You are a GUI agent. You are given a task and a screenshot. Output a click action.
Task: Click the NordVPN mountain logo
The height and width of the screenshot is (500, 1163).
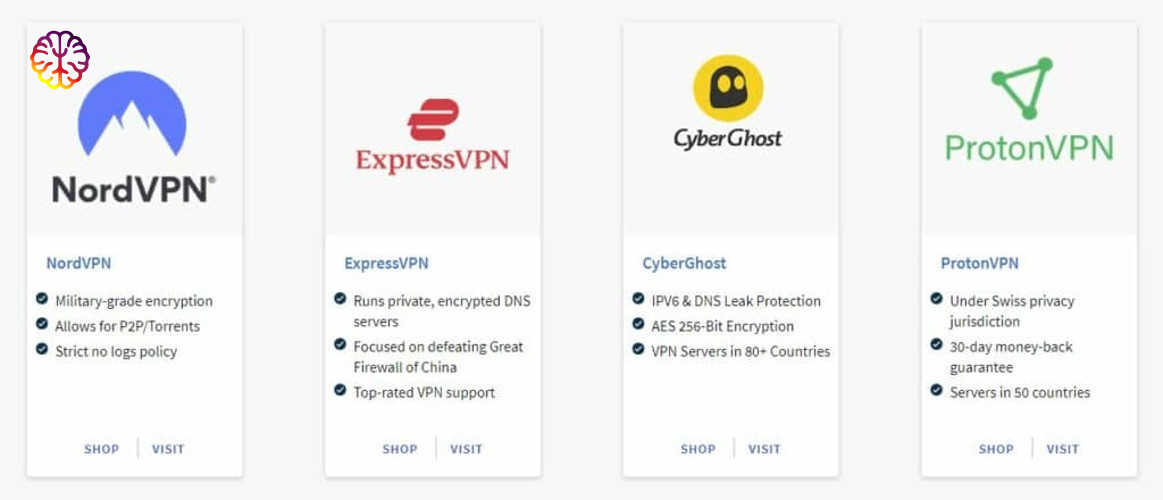click(132, 114)
